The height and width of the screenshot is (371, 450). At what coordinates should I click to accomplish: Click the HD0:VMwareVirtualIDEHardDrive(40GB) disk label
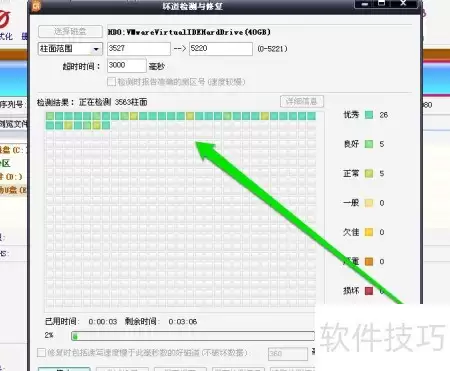pyautogui.click(x=189, y=32)
